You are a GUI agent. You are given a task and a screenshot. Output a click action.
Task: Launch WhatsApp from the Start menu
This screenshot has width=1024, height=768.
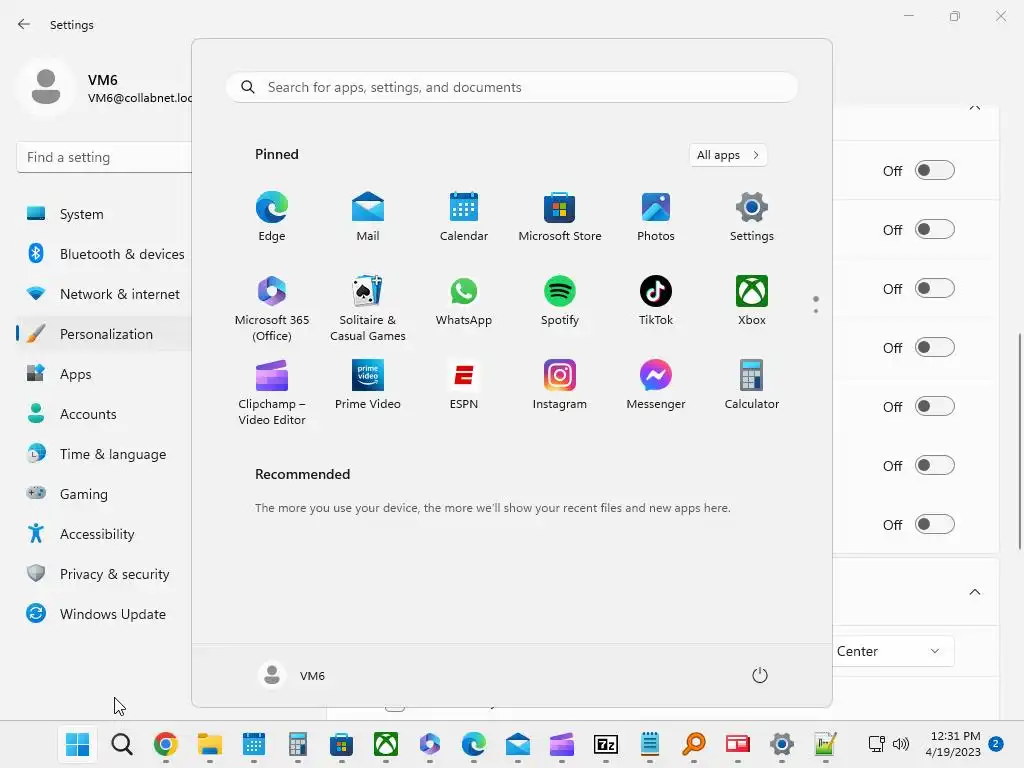pos(464,301)
